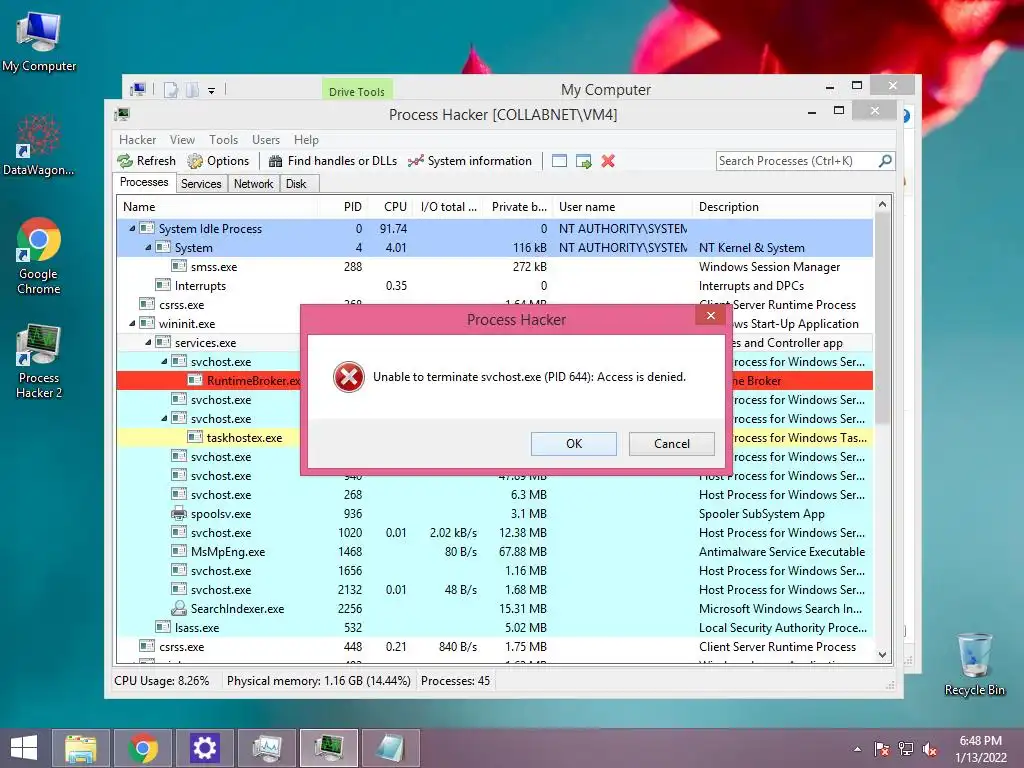Select svchost.exe with PID 2132
The image size is (1024, 768).
click(494, 589)
